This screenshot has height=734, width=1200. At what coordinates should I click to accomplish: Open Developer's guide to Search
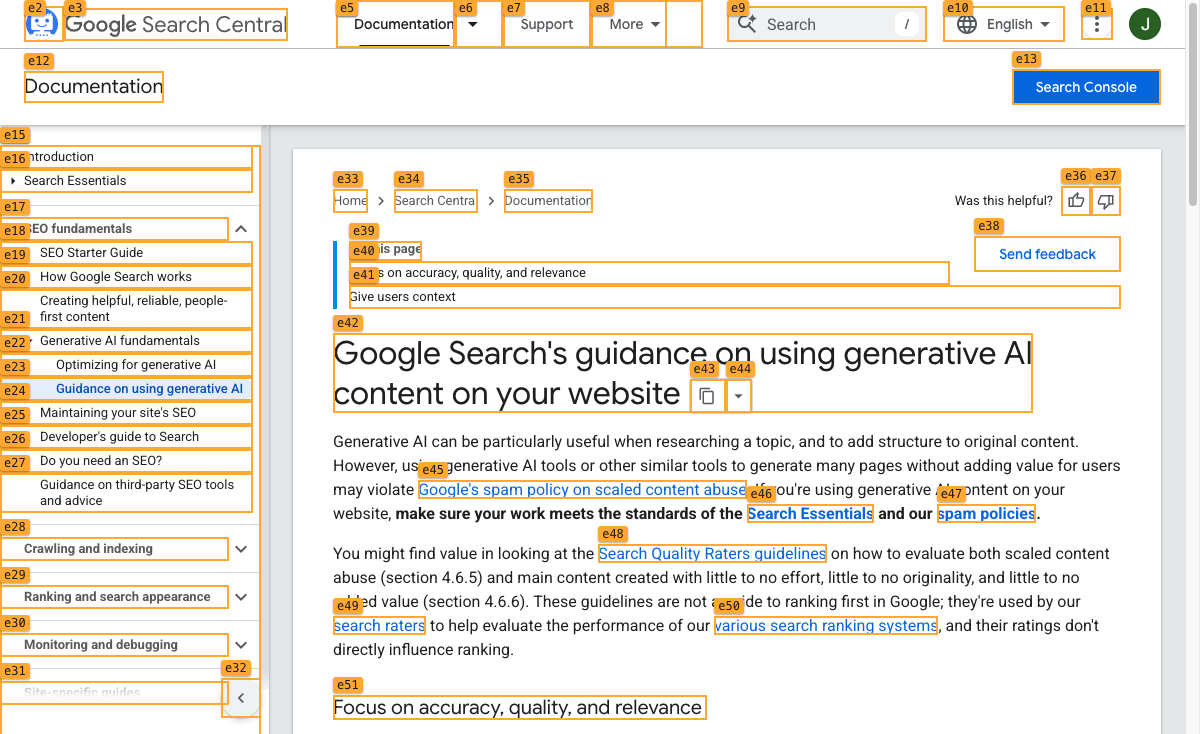[x=127, y=437]
